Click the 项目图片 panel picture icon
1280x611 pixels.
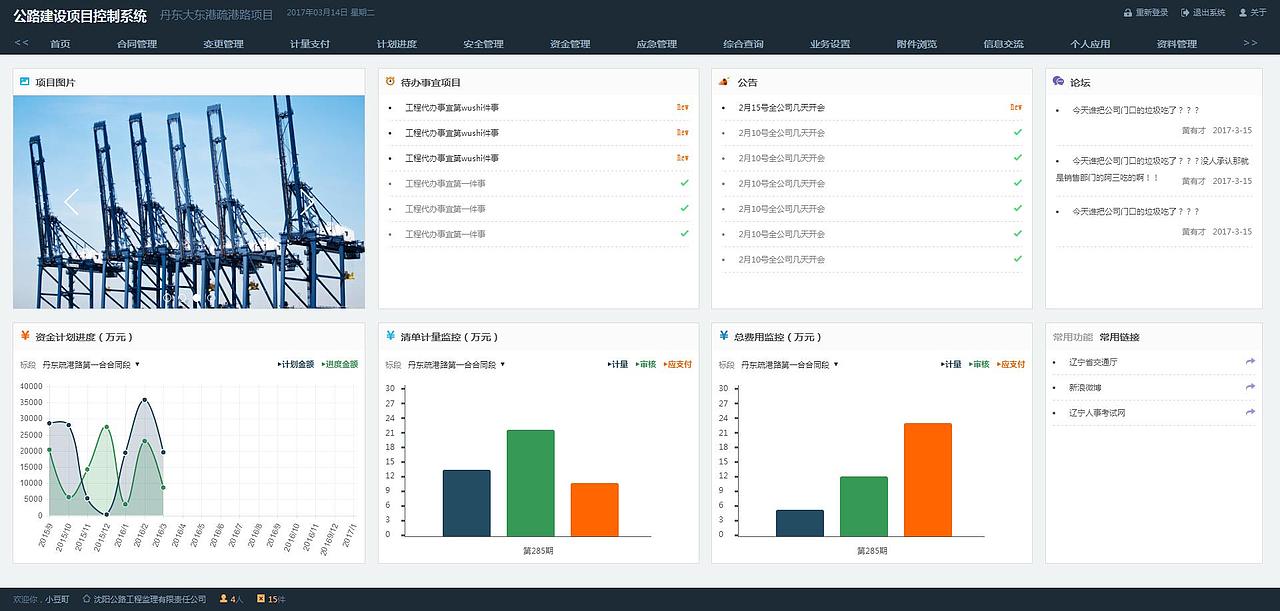24,82
